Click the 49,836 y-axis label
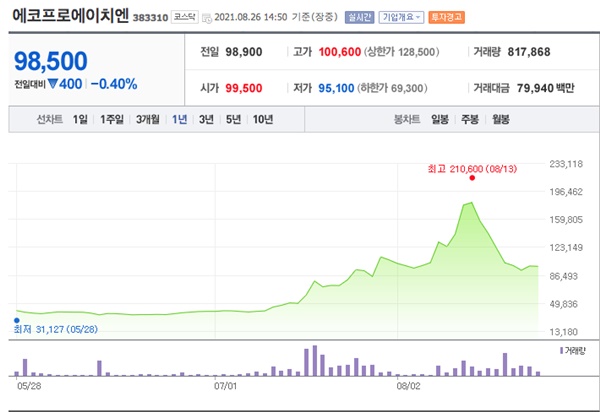Viewport: 600px width, 412px height. pyautogui.click(x=564, y=304)
